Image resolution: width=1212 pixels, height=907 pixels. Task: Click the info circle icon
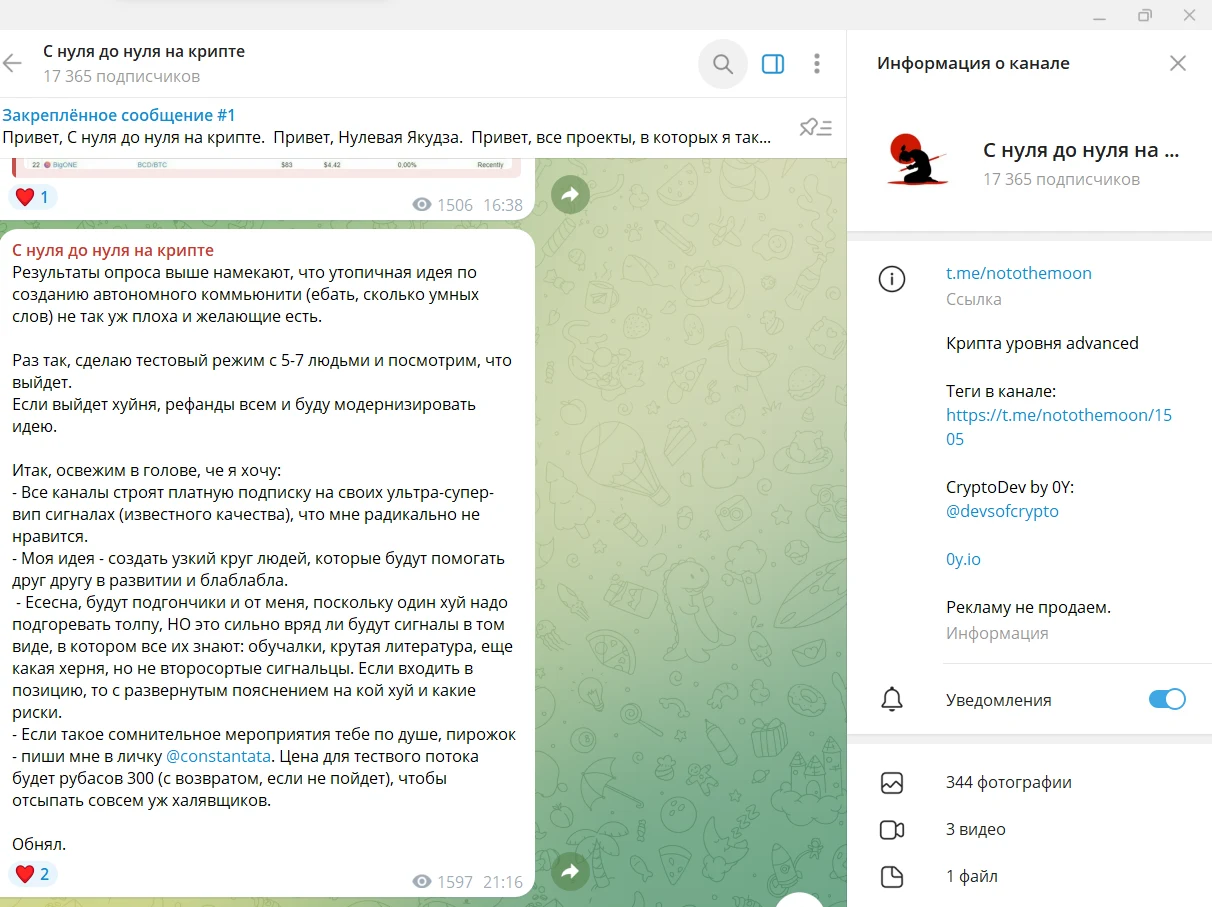pos(891,279)
